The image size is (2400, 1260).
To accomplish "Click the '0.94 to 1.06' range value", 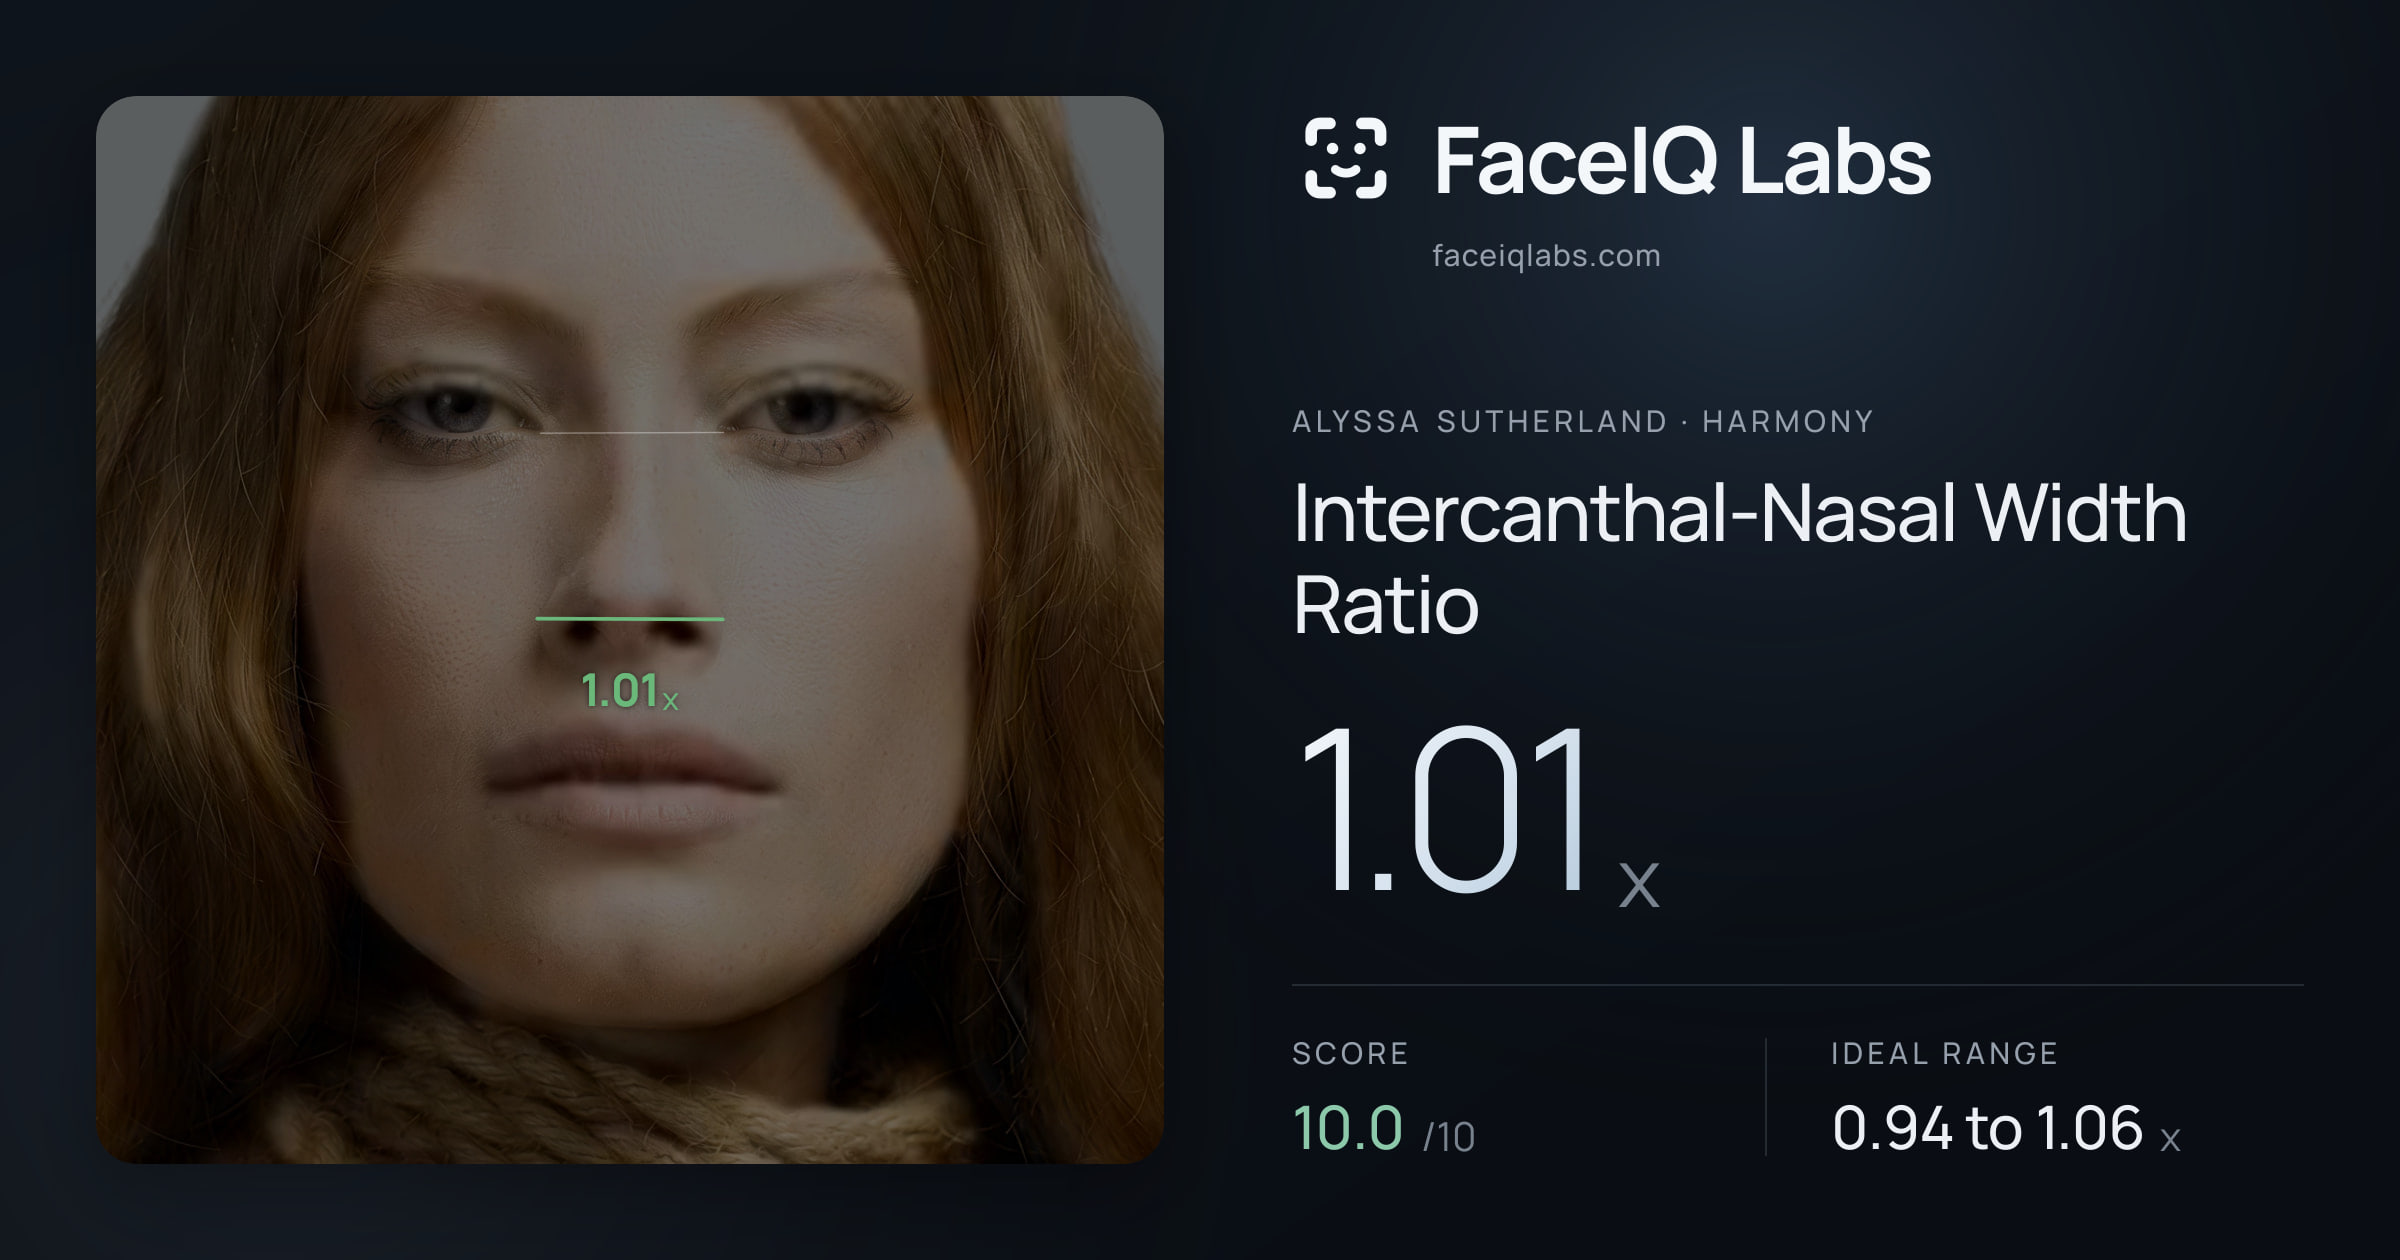I will pos(1987,1128).
